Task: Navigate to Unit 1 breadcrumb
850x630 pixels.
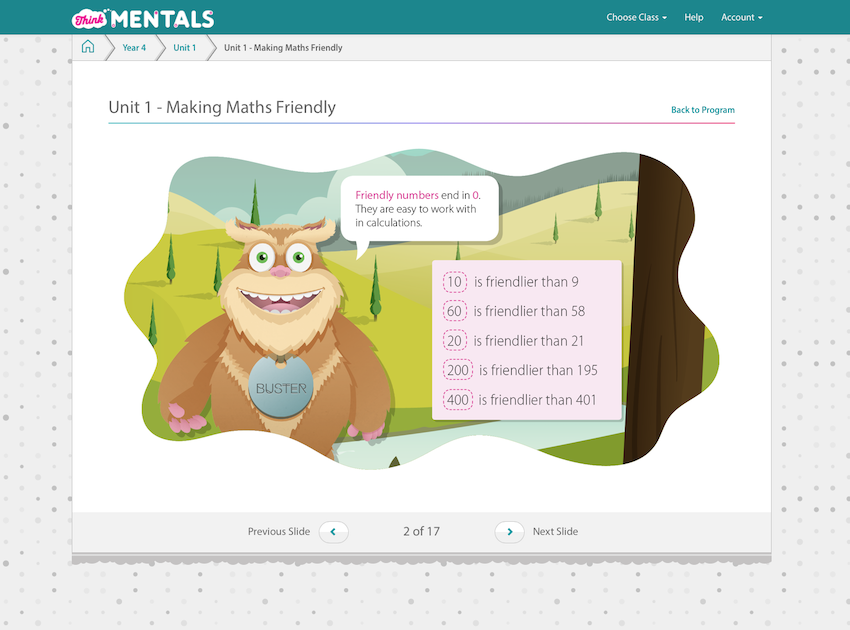Action: tap(184, 48)
